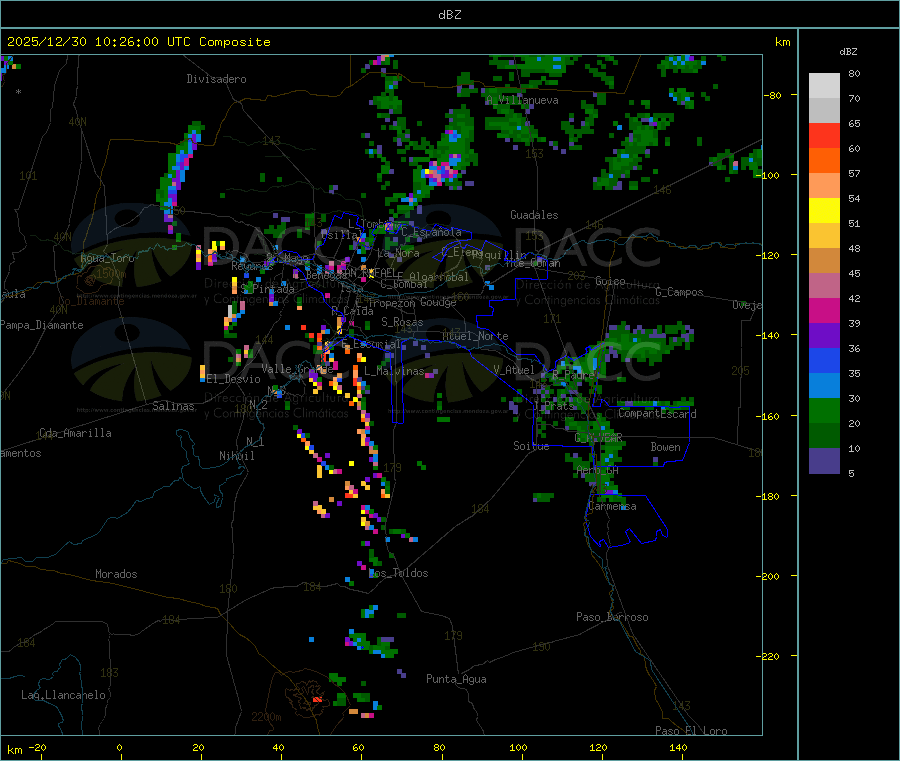
Task: Click the orange 57 dBZ legend swatch
Action: 824,161
